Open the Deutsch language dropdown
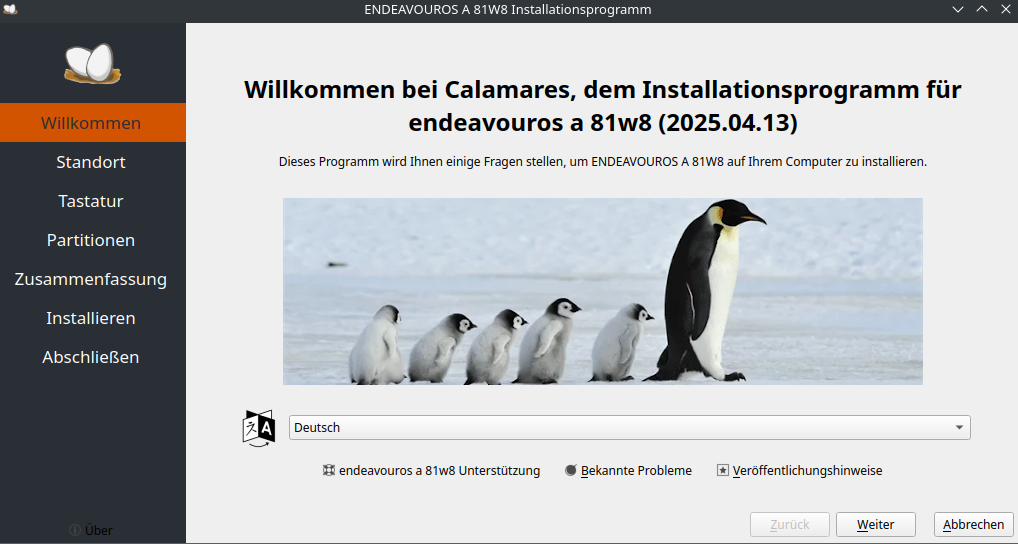The width and height of the screenshot is (1018, 544). 629,427
